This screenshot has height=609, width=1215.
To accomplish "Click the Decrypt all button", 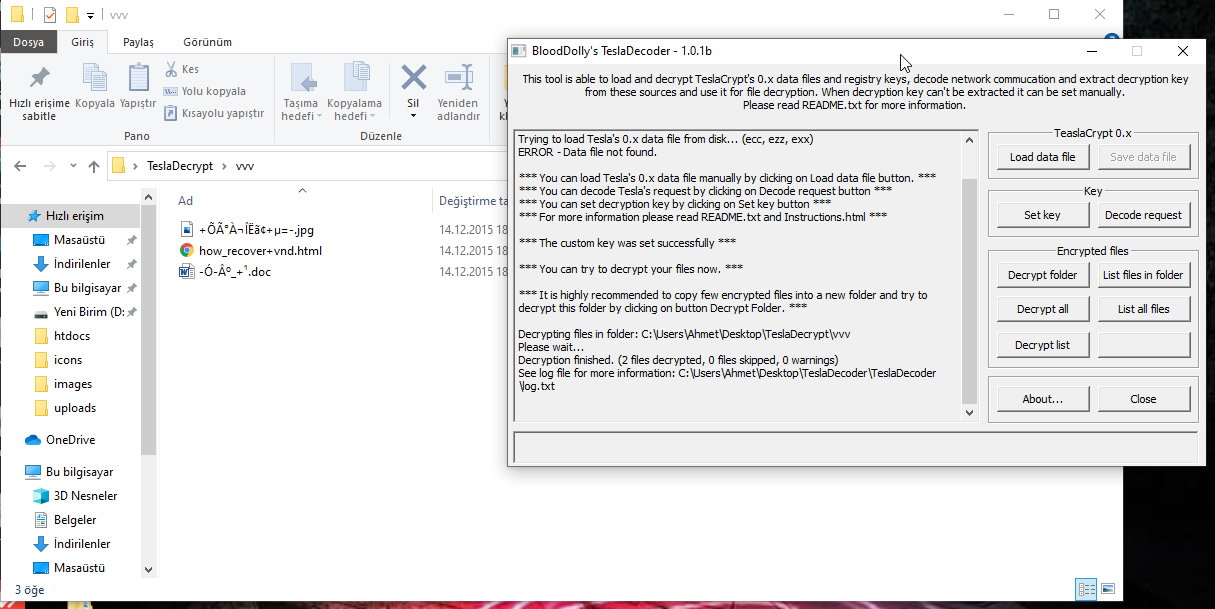I will (1042, 309).
